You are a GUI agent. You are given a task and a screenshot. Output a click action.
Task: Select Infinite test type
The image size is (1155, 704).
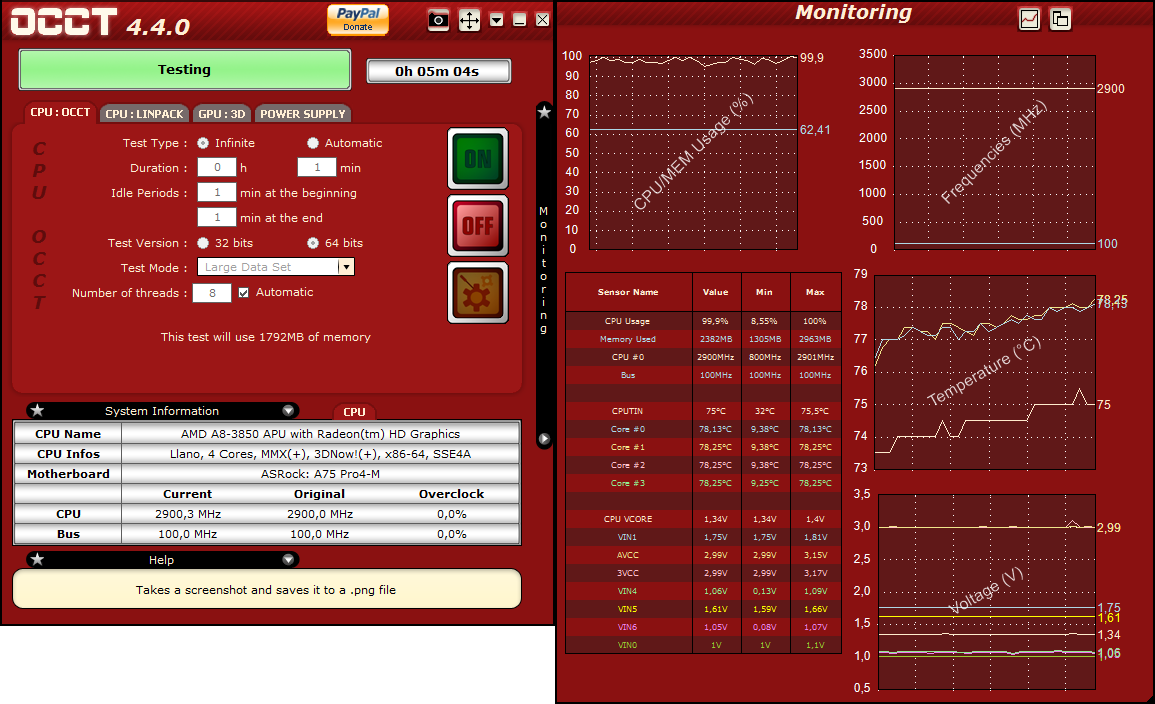[x=203, y=143]
